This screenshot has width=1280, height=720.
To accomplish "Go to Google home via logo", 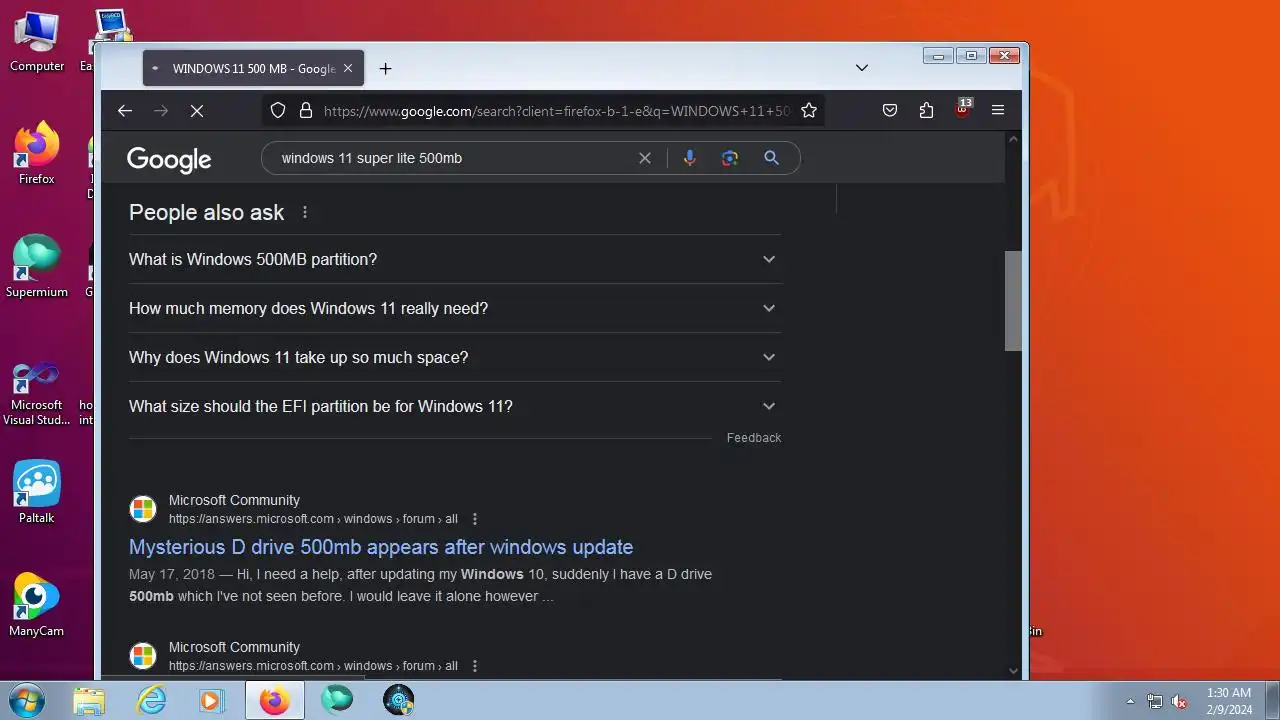I will point(169,160).
